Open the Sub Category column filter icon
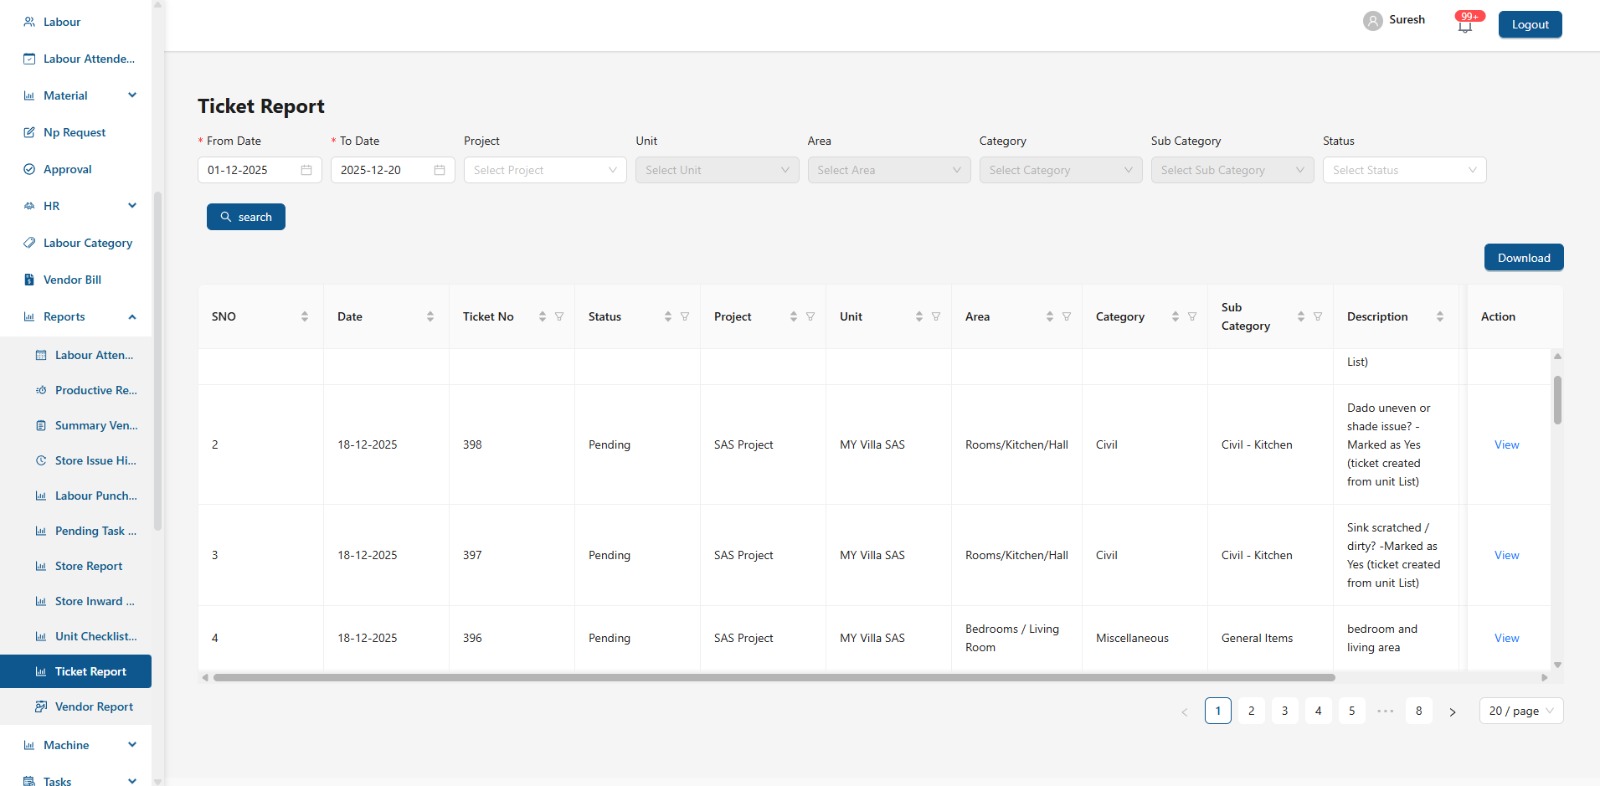Image resolution: width=1600 pixels, height=786 pixels. point(1318,317)
